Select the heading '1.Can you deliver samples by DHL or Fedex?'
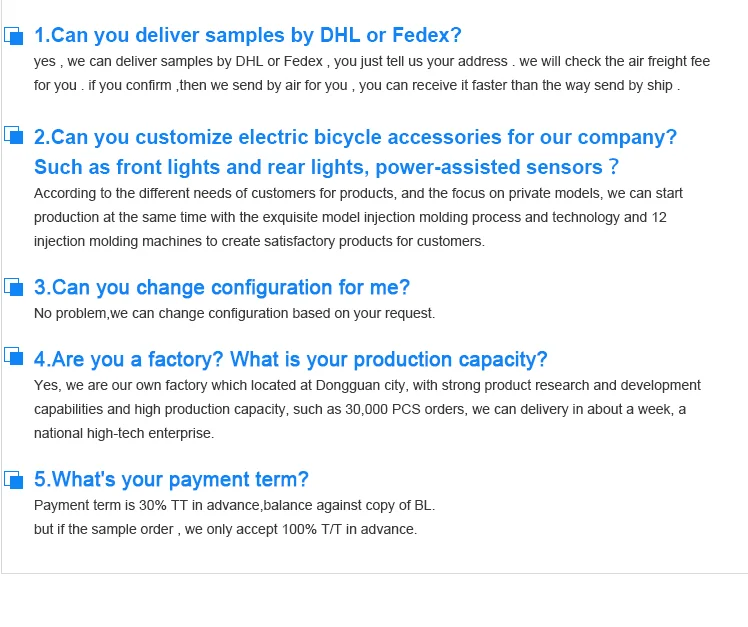 coord(248,36)
